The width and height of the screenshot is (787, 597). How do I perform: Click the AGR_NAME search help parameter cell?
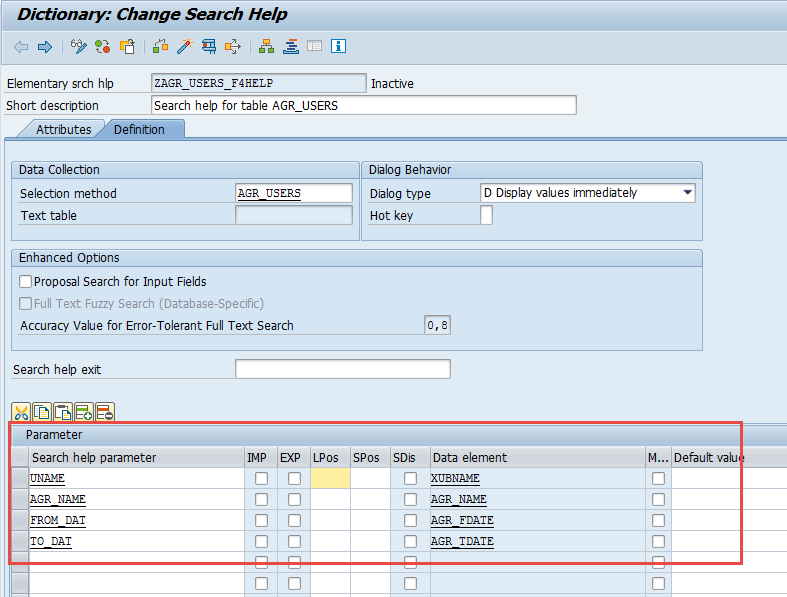137,499
